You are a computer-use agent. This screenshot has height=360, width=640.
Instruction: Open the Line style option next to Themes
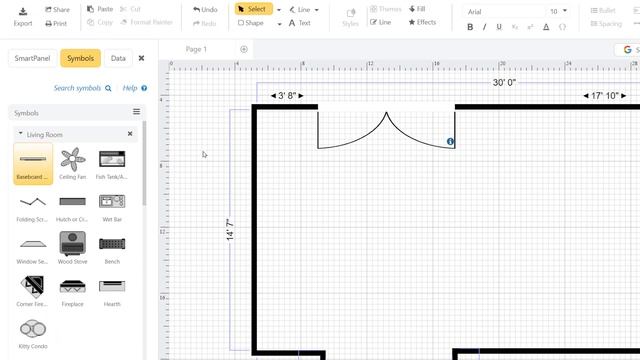tap(380, 22)
